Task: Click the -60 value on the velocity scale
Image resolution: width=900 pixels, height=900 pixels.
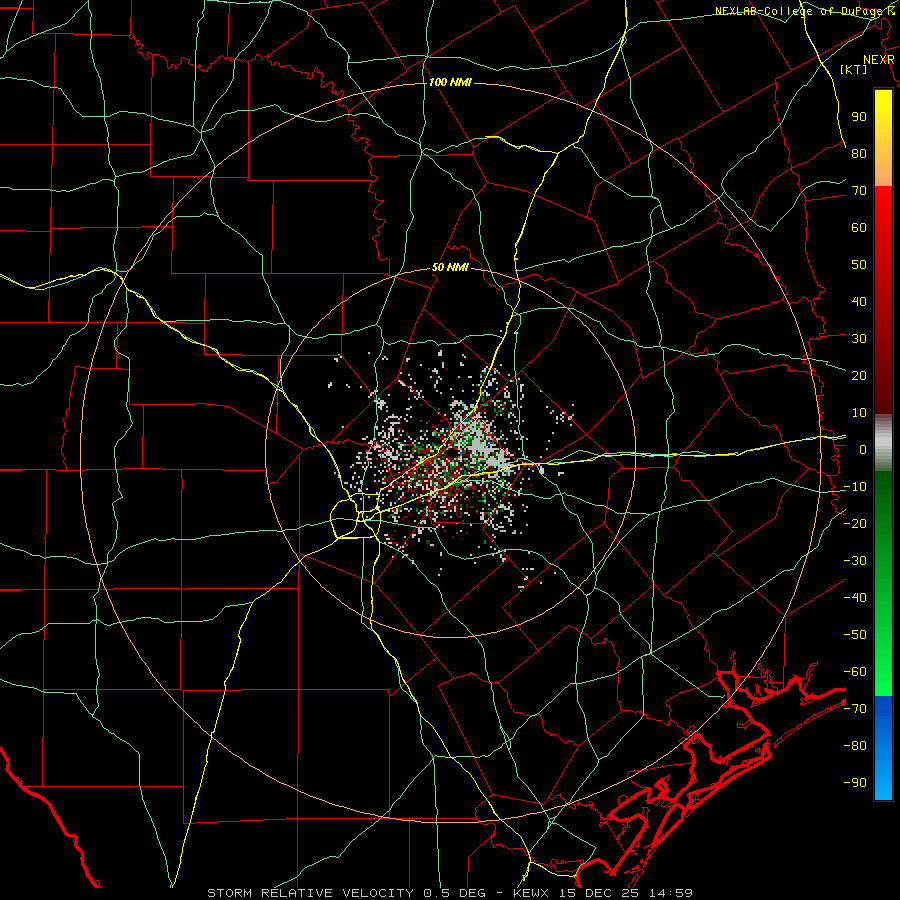Action: [855, 672]
